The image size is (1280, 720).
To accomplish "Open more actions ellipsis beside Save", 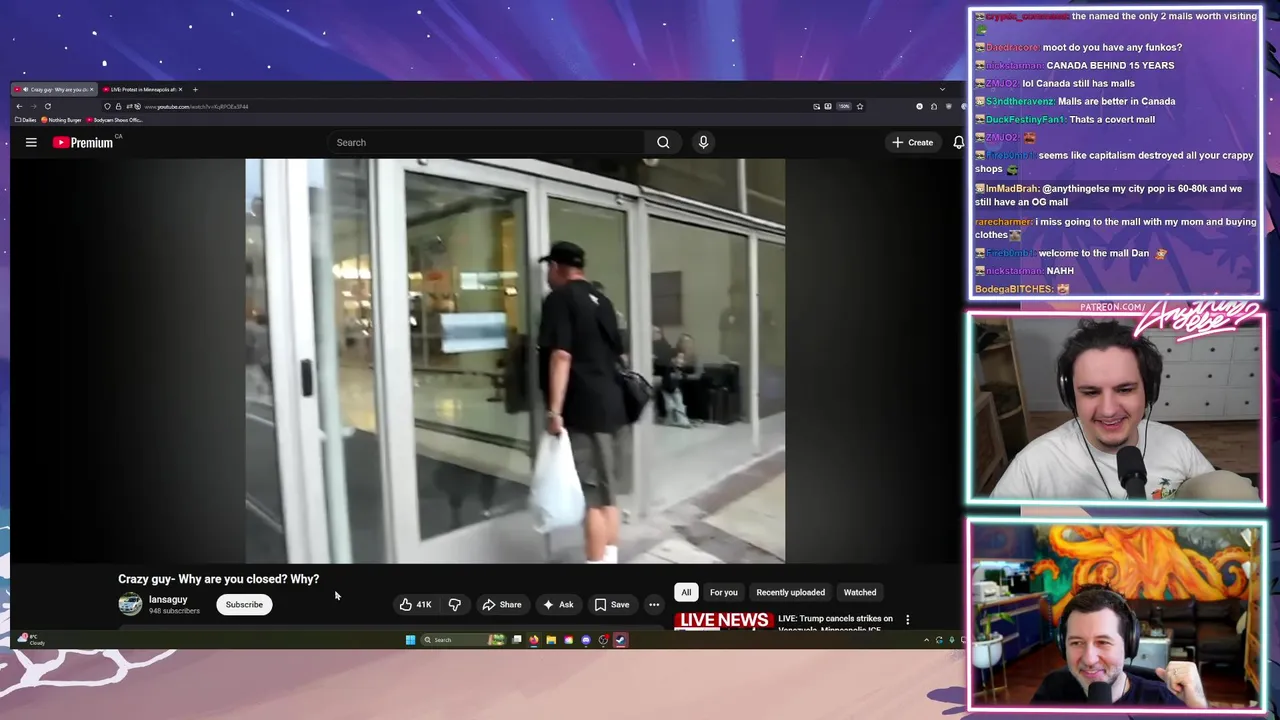I will [x=654, y=605].
